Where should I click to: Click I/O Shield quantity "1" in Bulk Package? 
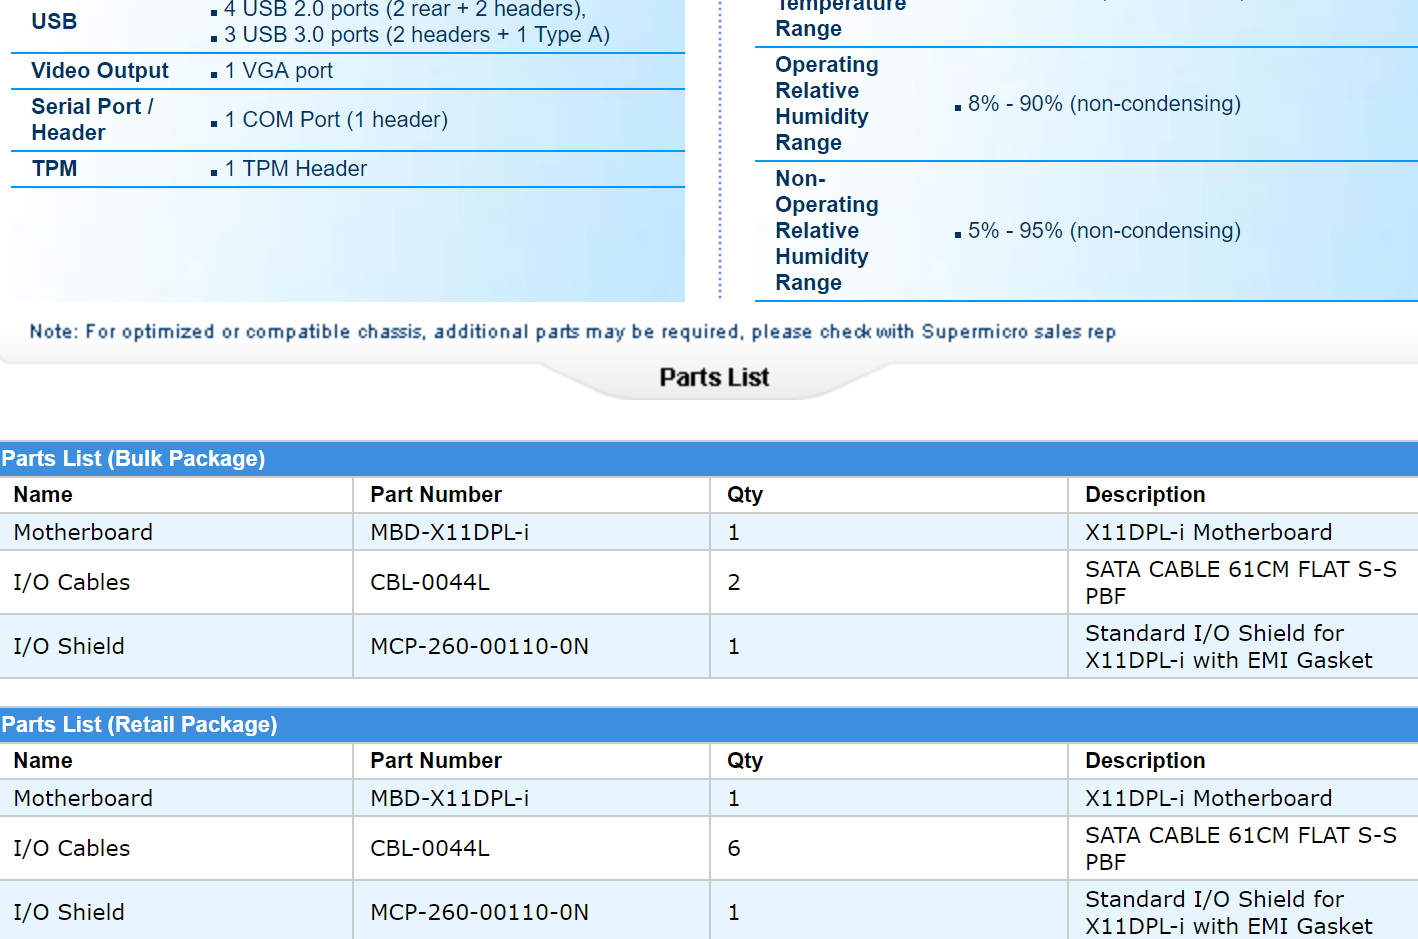click(x=734, y=647)
